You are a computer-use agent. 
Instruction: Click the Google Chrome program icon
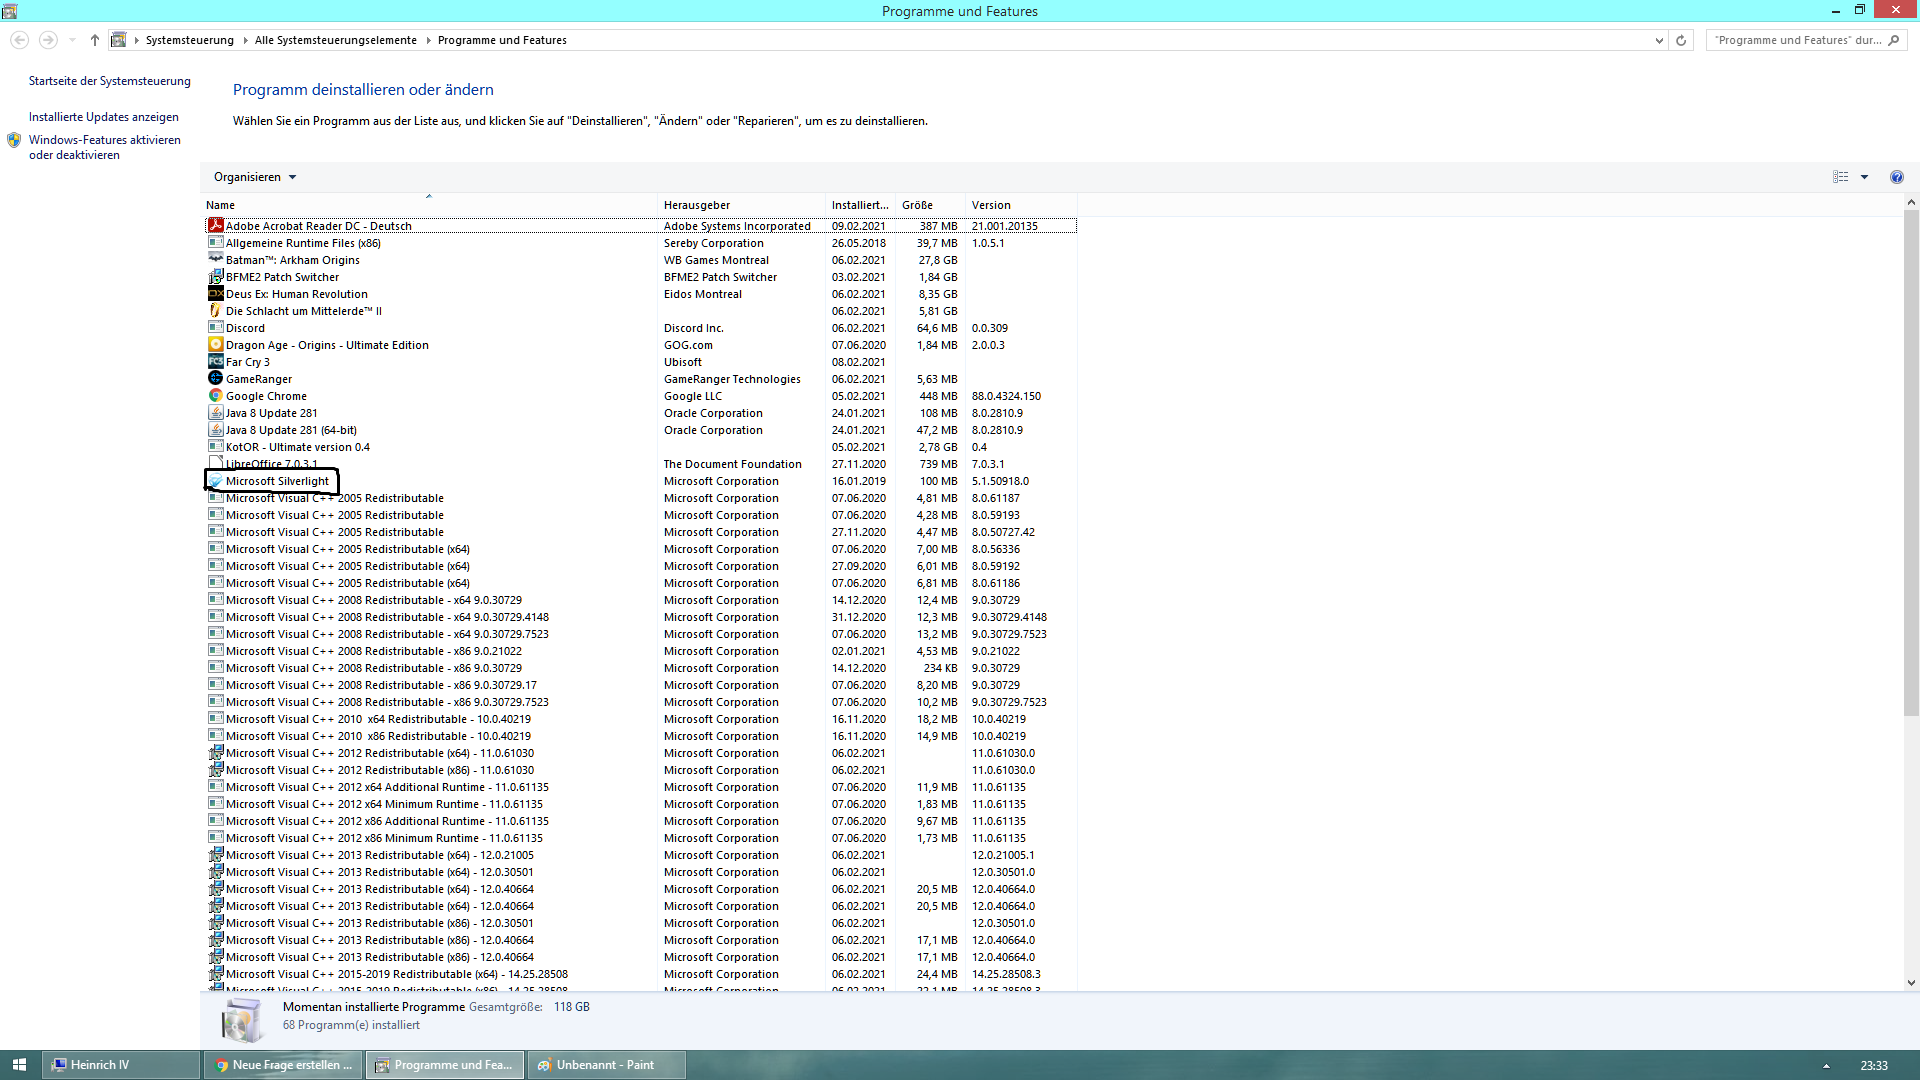(215, 396)
